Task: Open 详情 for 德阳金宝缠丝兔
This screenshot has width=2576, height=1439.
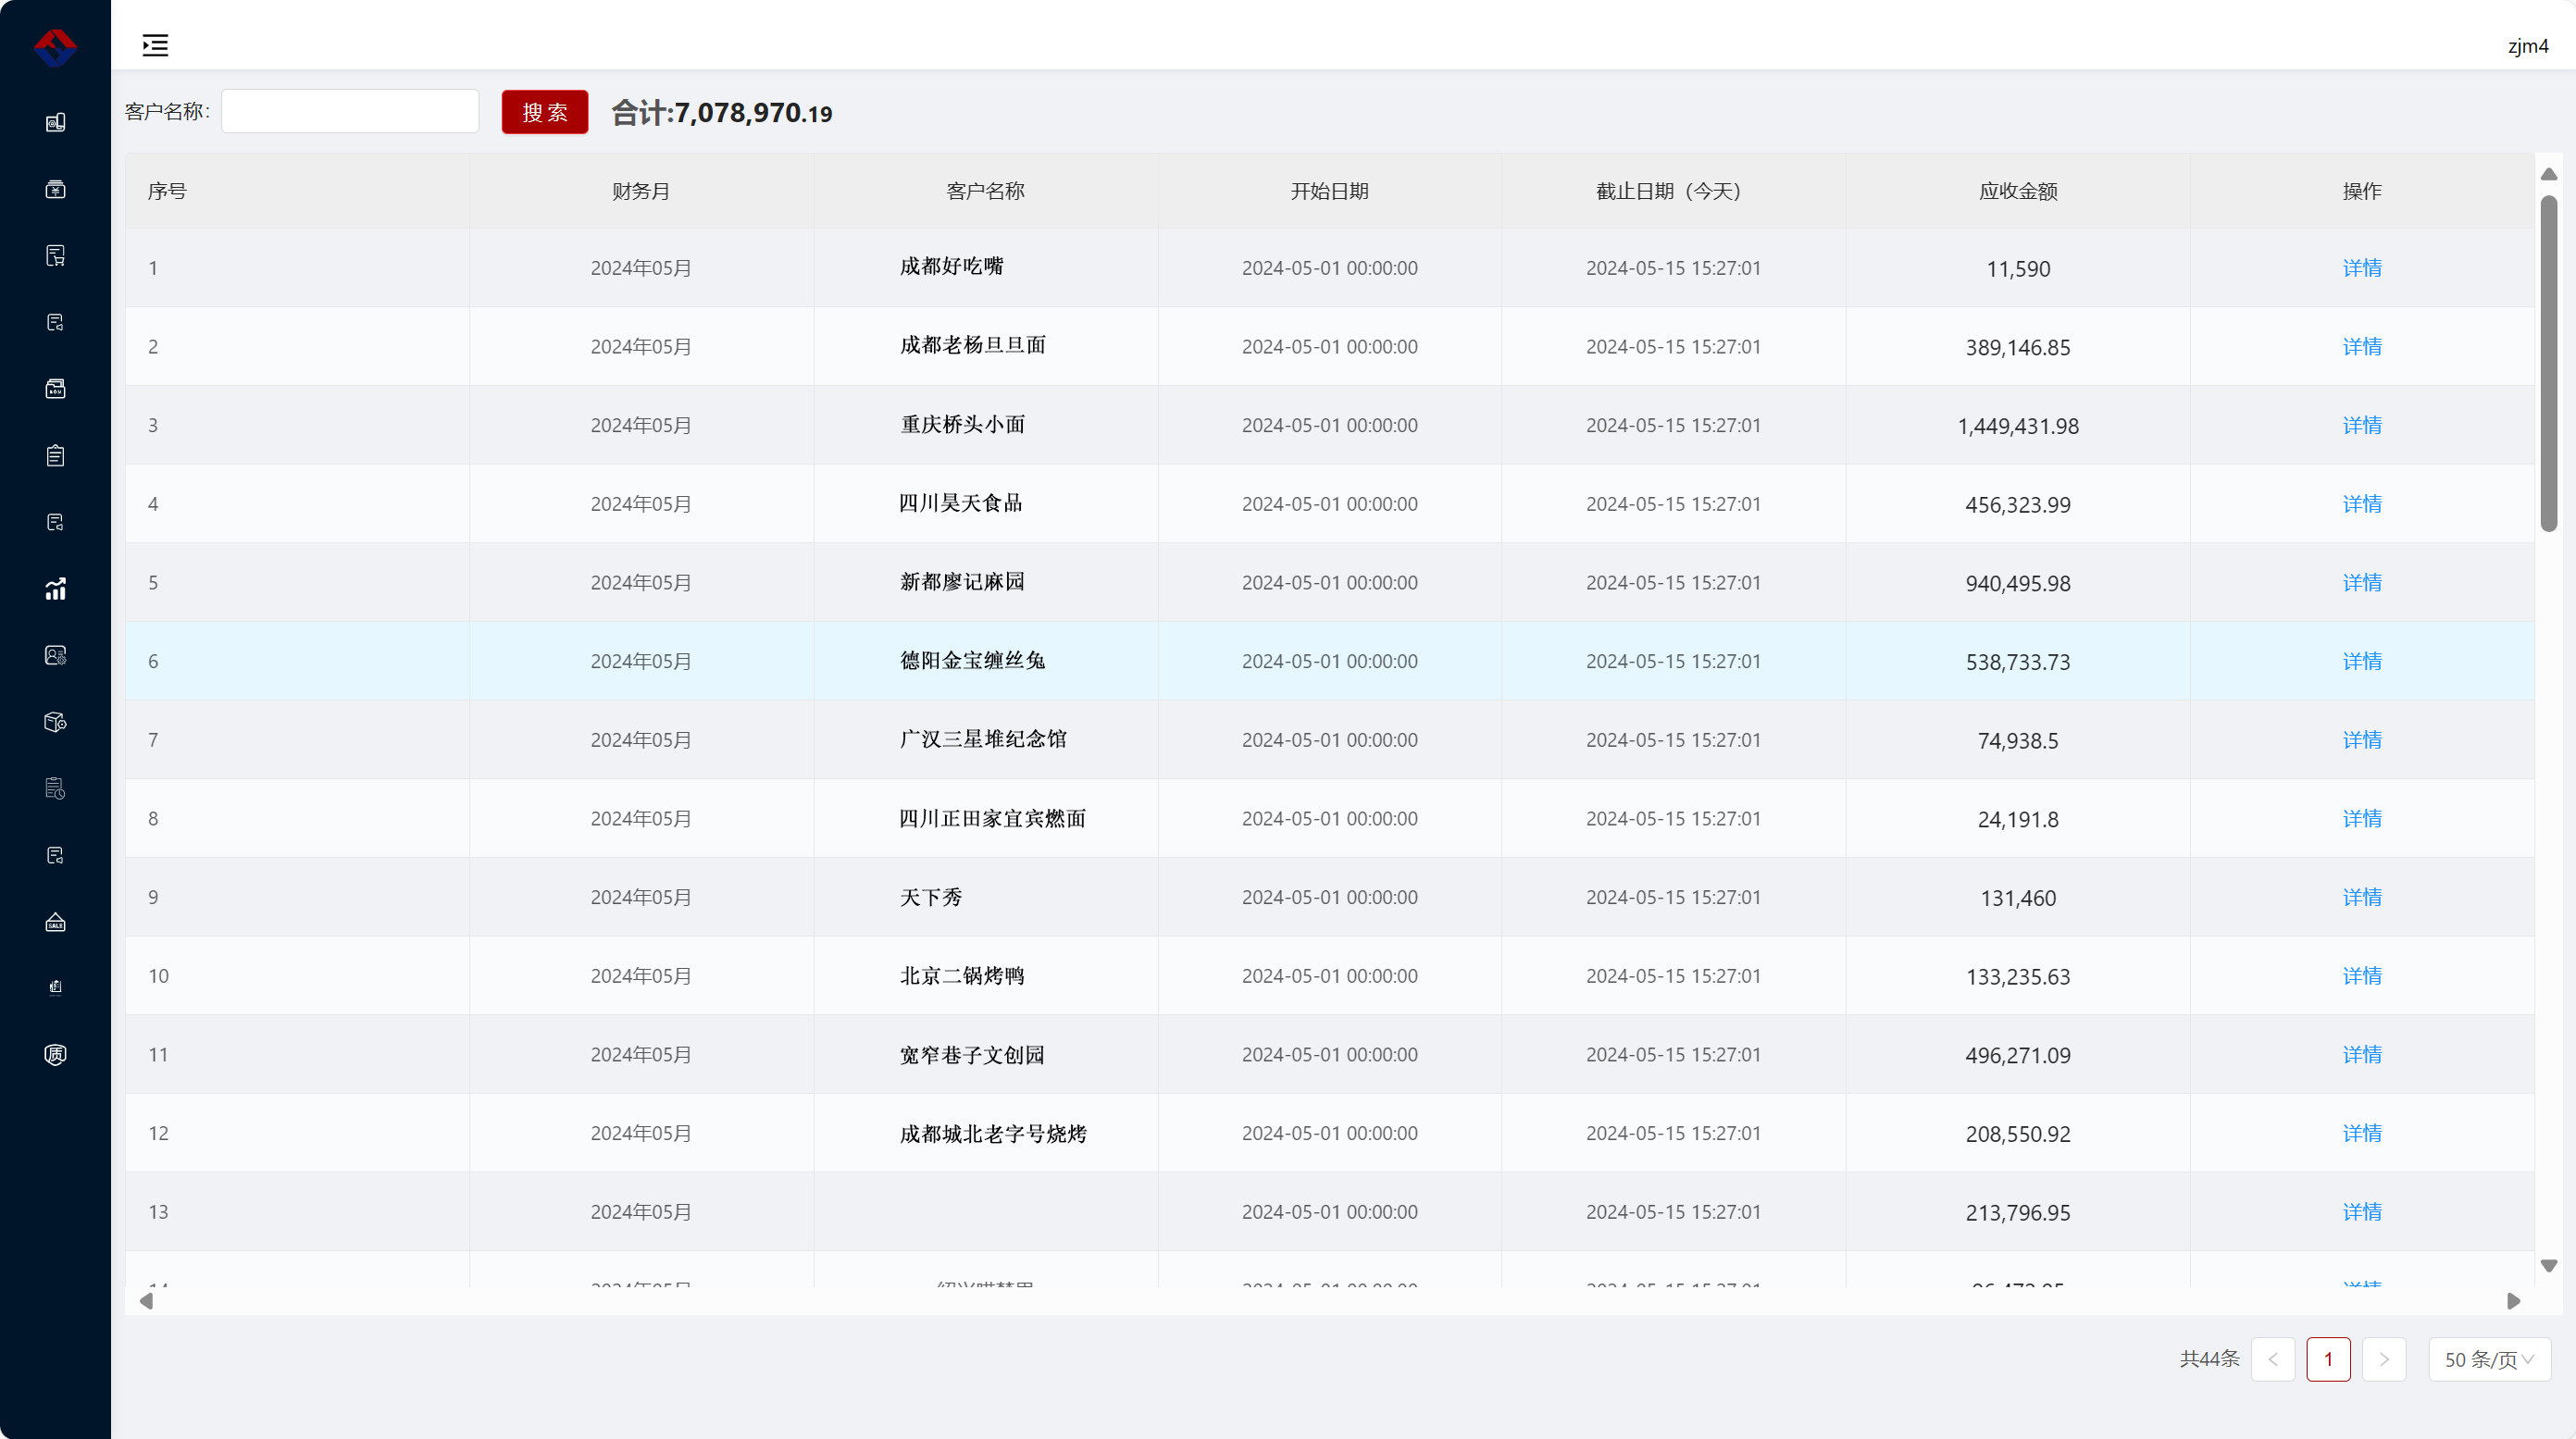Action: [2362, 661]
